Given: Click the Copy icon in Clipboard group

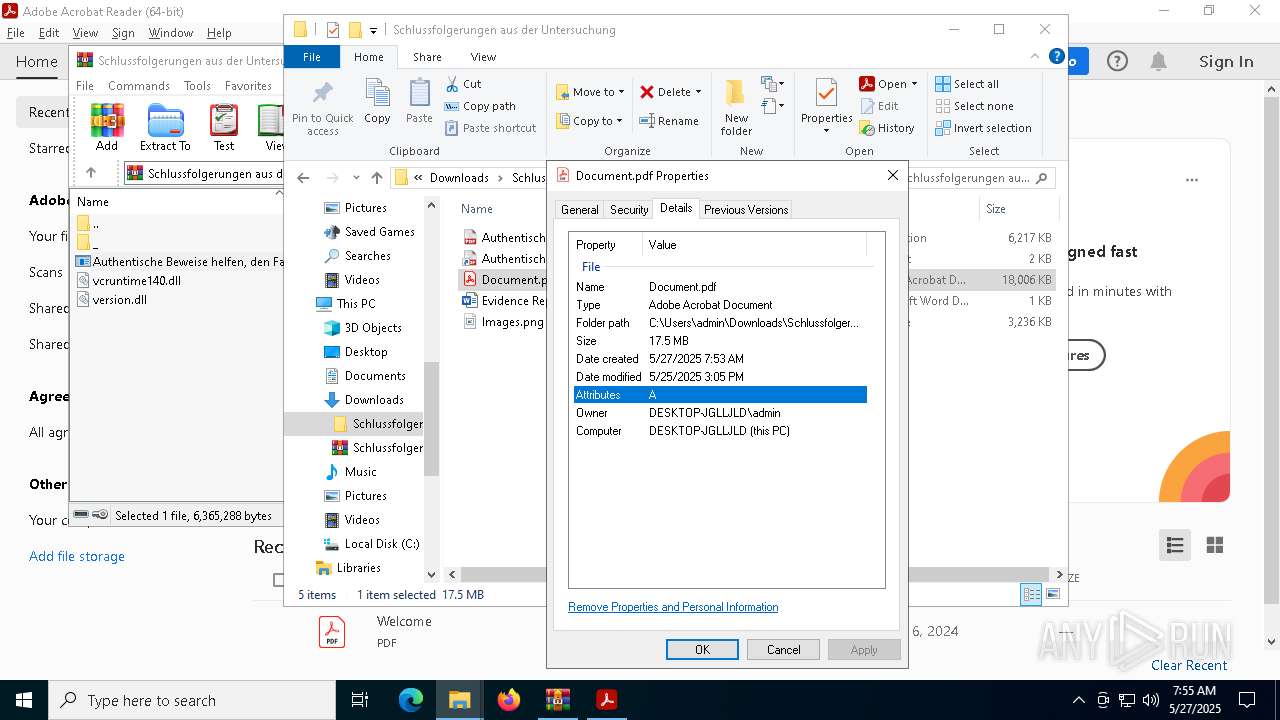Looking at the screenshot, I should (x=377, y=94).
